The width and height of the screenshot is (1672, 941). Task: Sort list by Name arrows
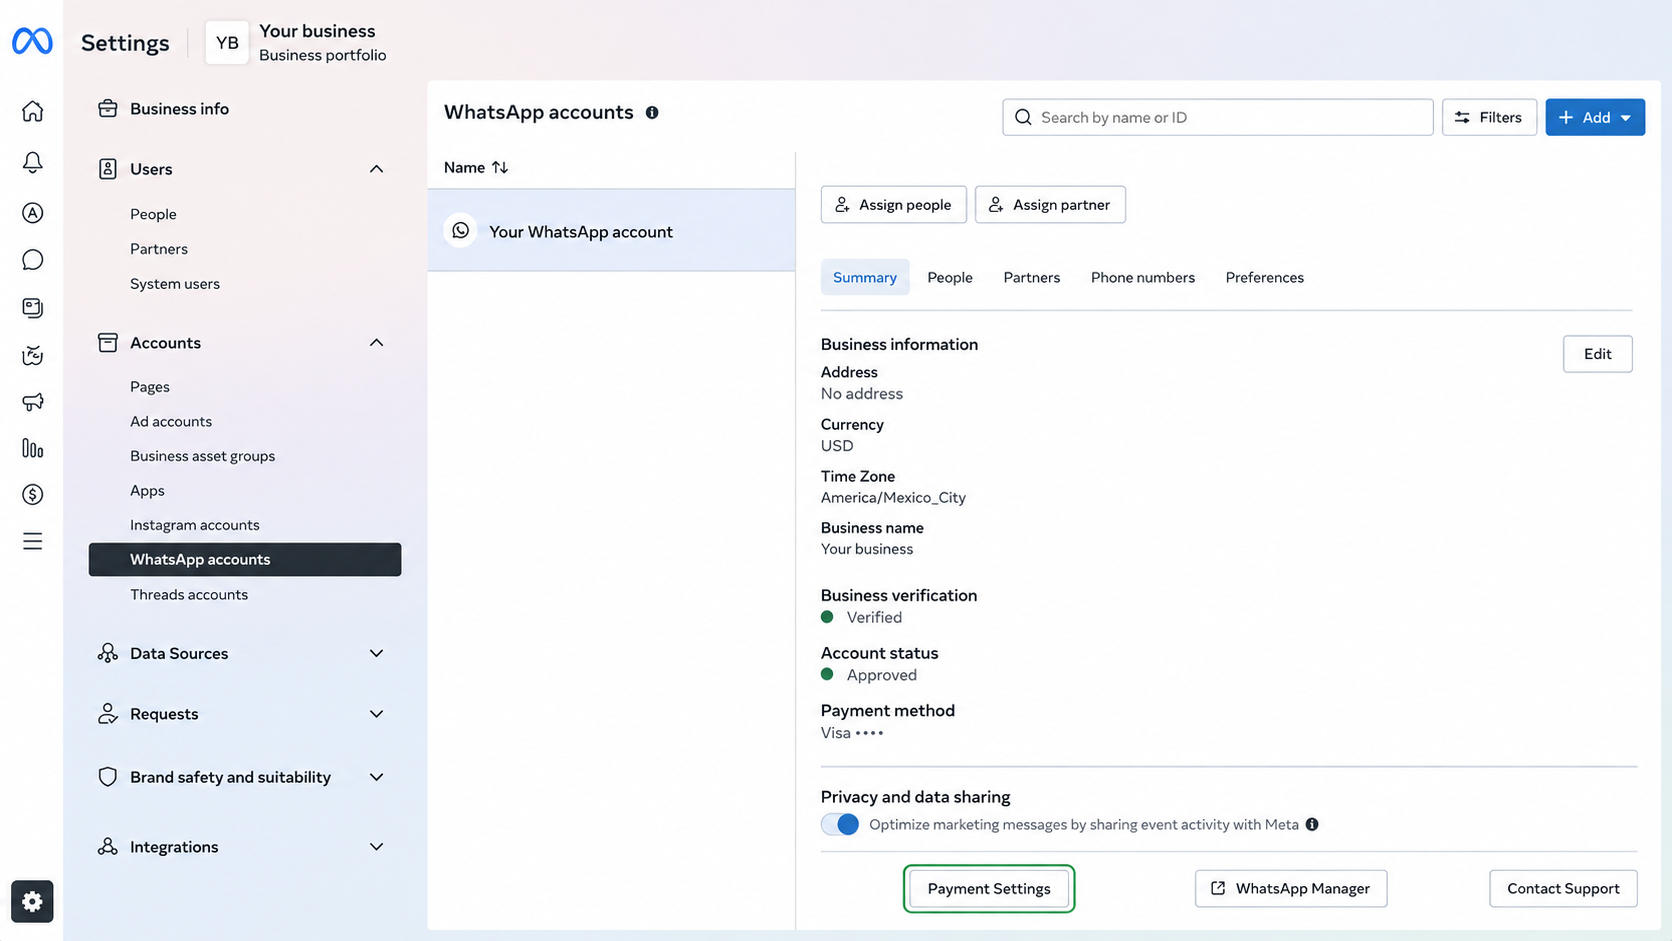500,168
